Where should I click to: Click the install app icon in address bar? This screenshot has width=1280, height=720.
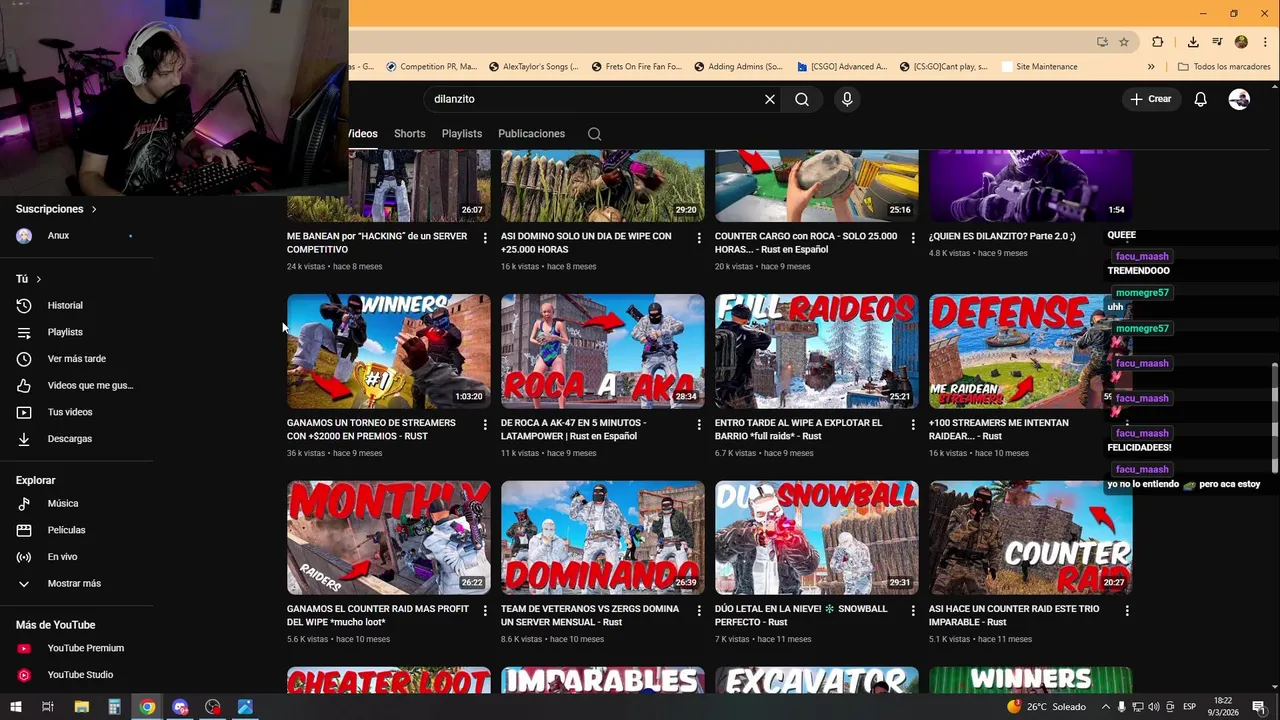pos(1102,42)
